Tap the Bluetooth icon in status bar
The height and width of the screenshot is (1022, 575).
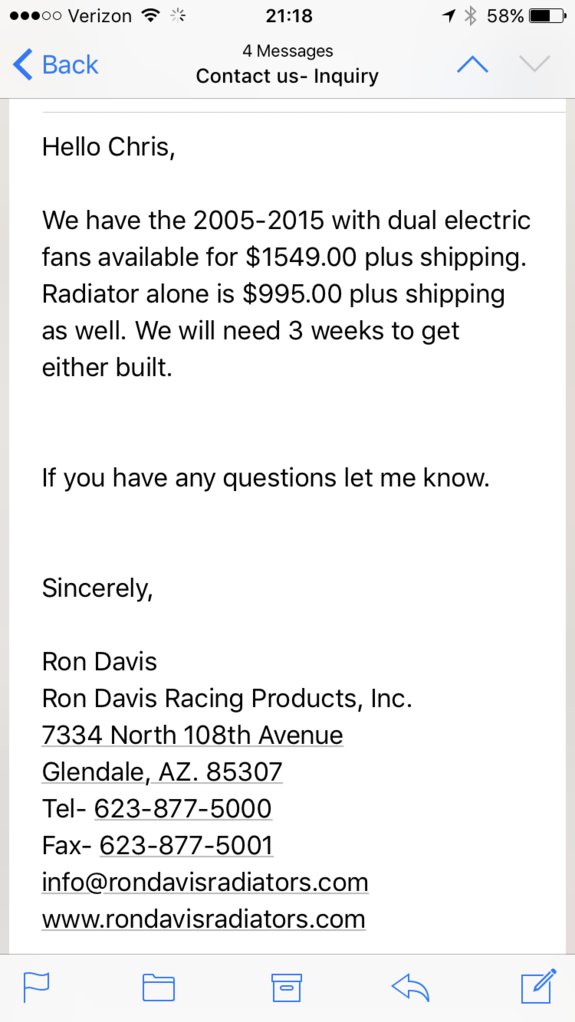[470, 16]
